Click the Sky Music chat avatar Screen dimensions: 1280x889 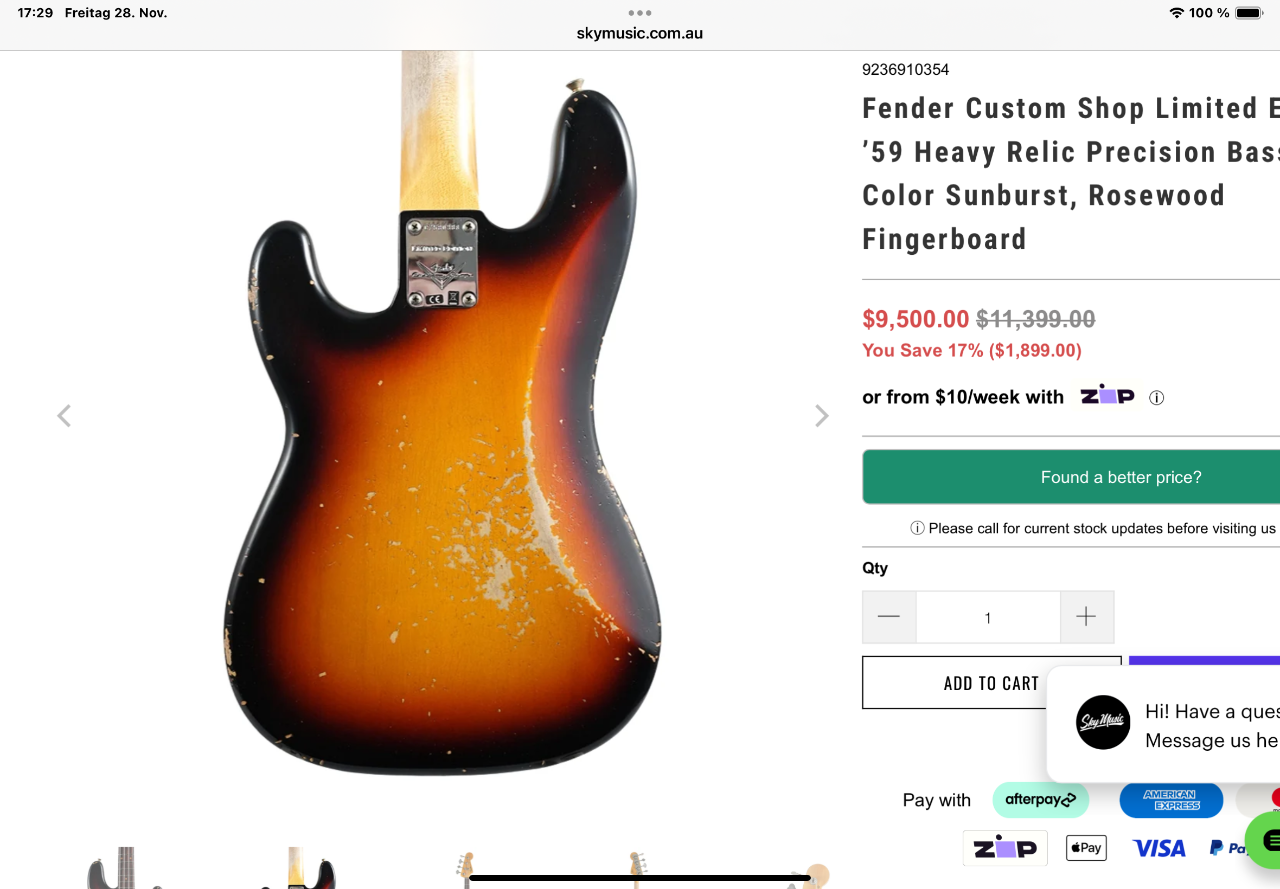point(1103,722)
